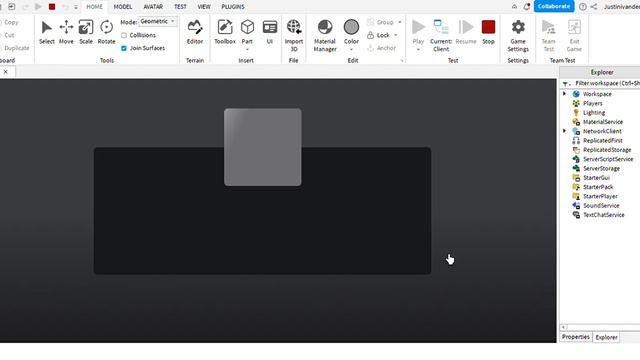Click the Filter workspace input field
This screenshot has width=640, height=360.
click(x=607, y=83)
